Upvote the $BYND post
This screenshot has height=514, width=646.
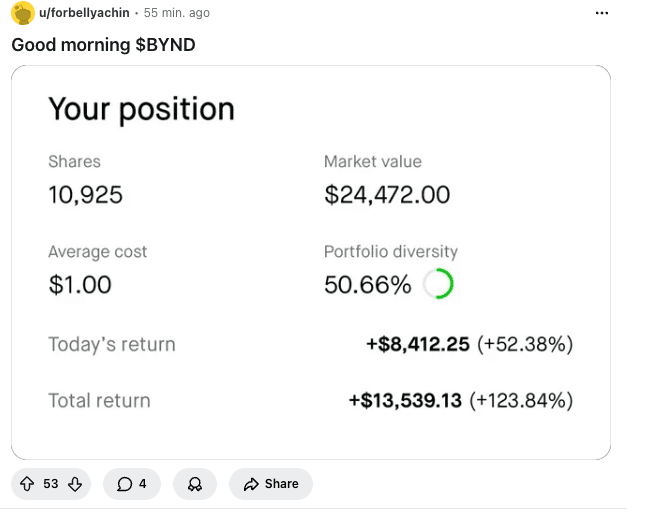(27, 484)
